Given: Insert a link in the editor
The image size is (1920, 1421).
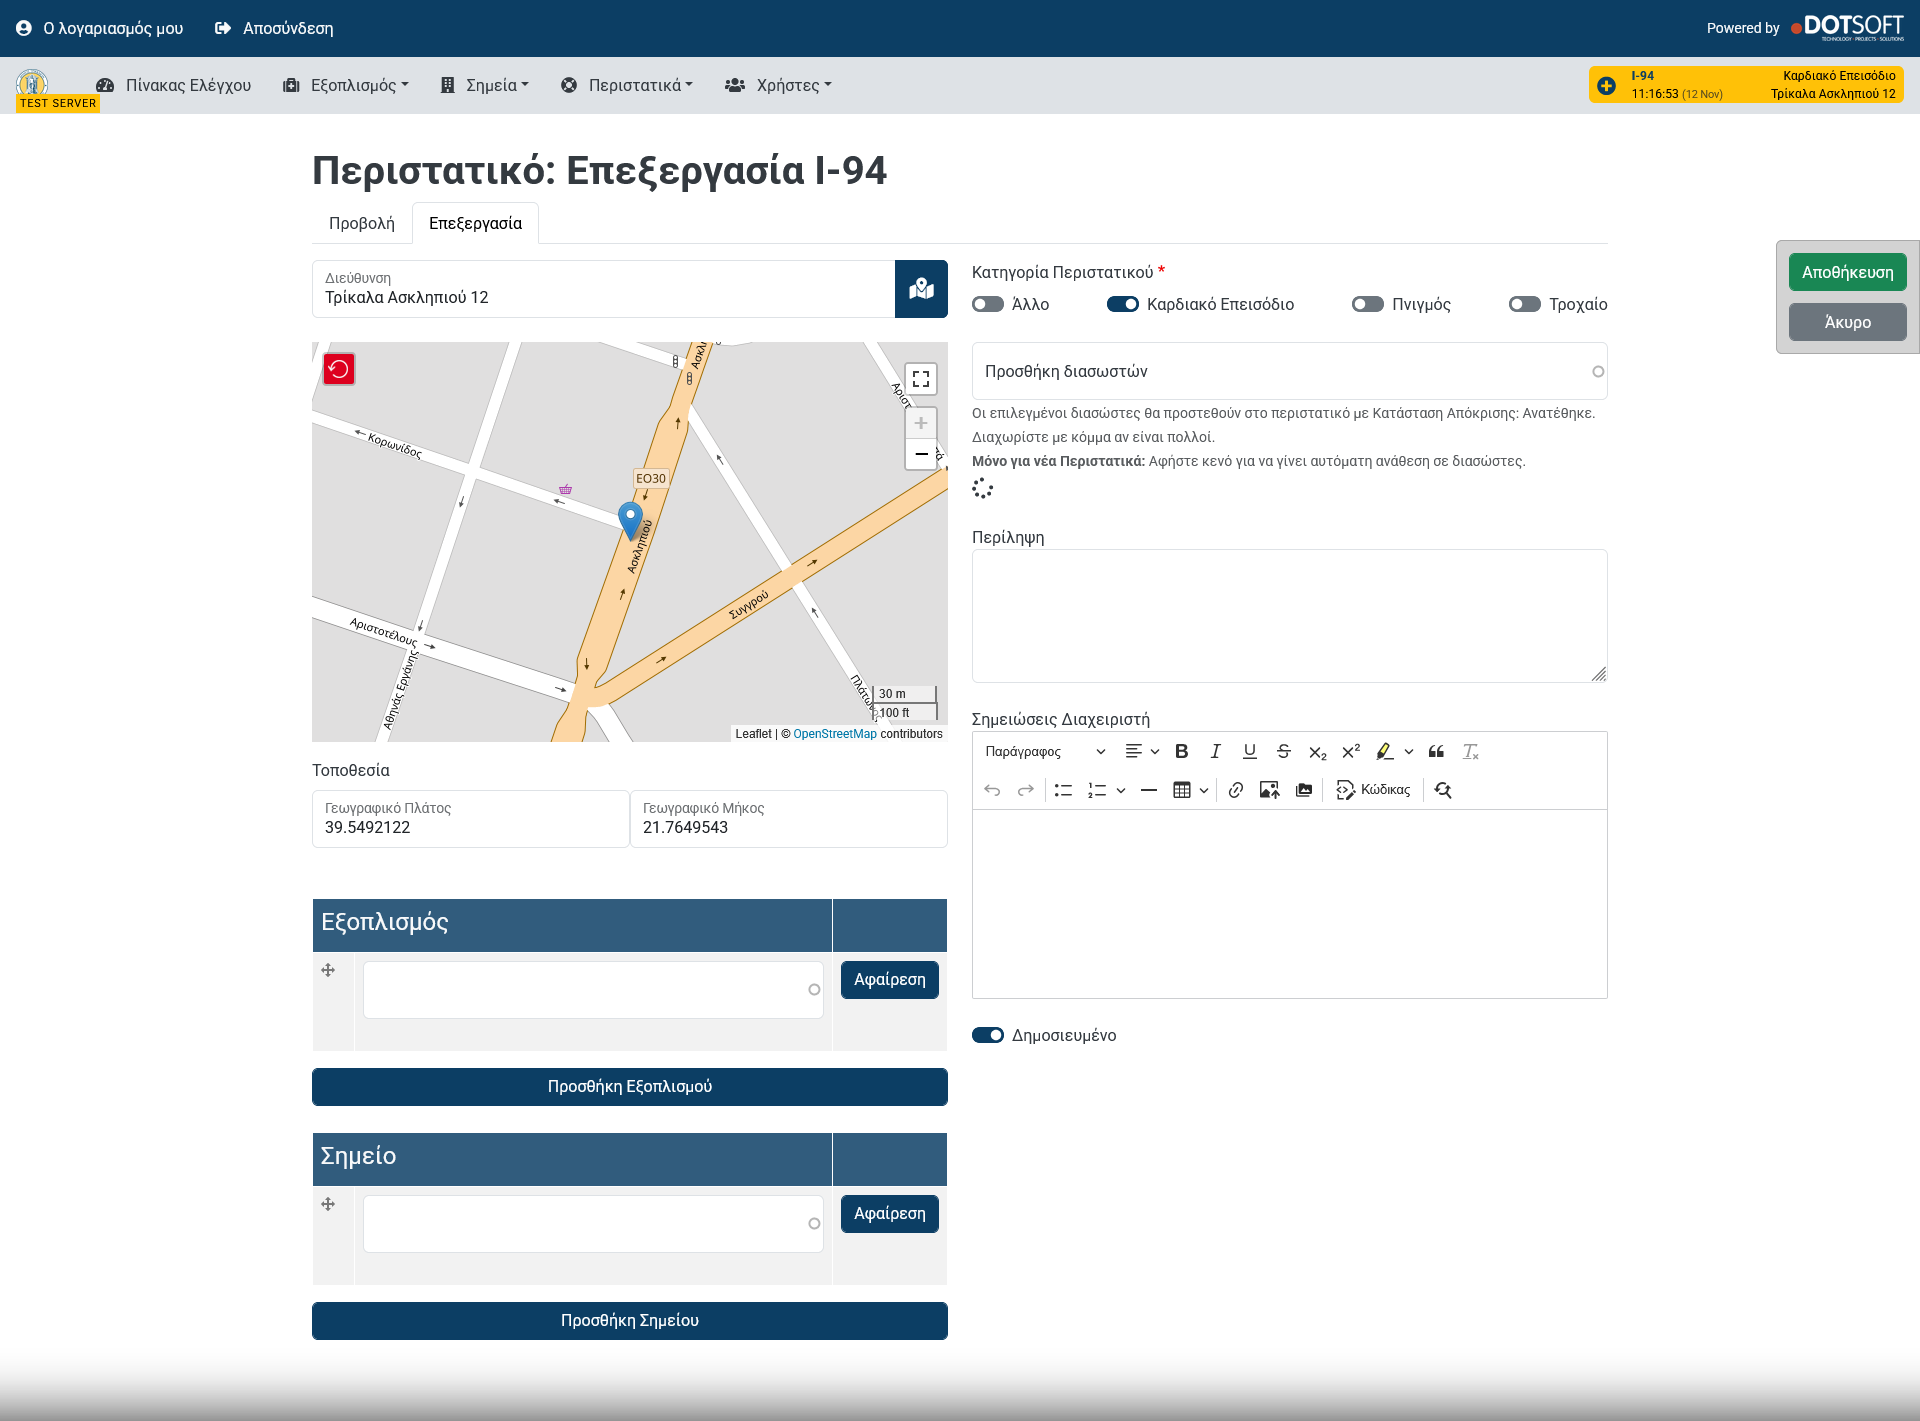Looking at the screenshot, I should click(1236, 790).
